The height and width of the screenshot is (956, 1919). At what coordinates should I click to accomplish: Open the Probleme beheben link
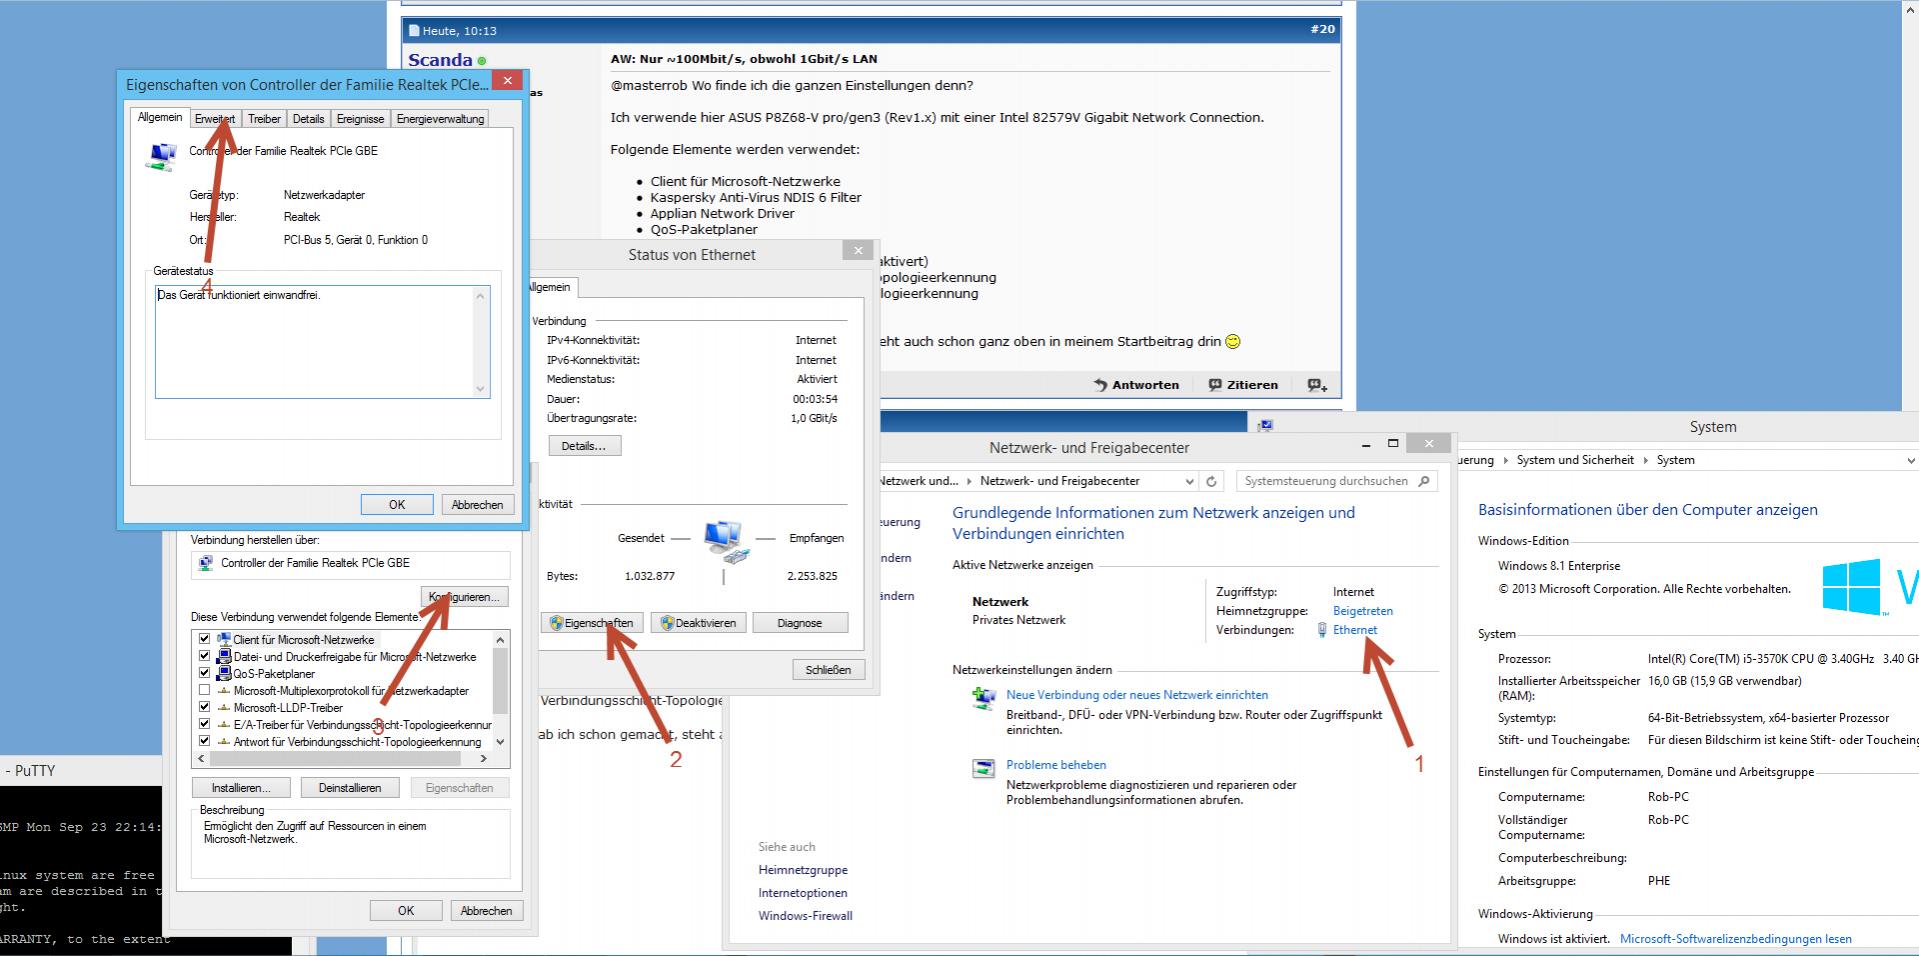pos(1056,765)
